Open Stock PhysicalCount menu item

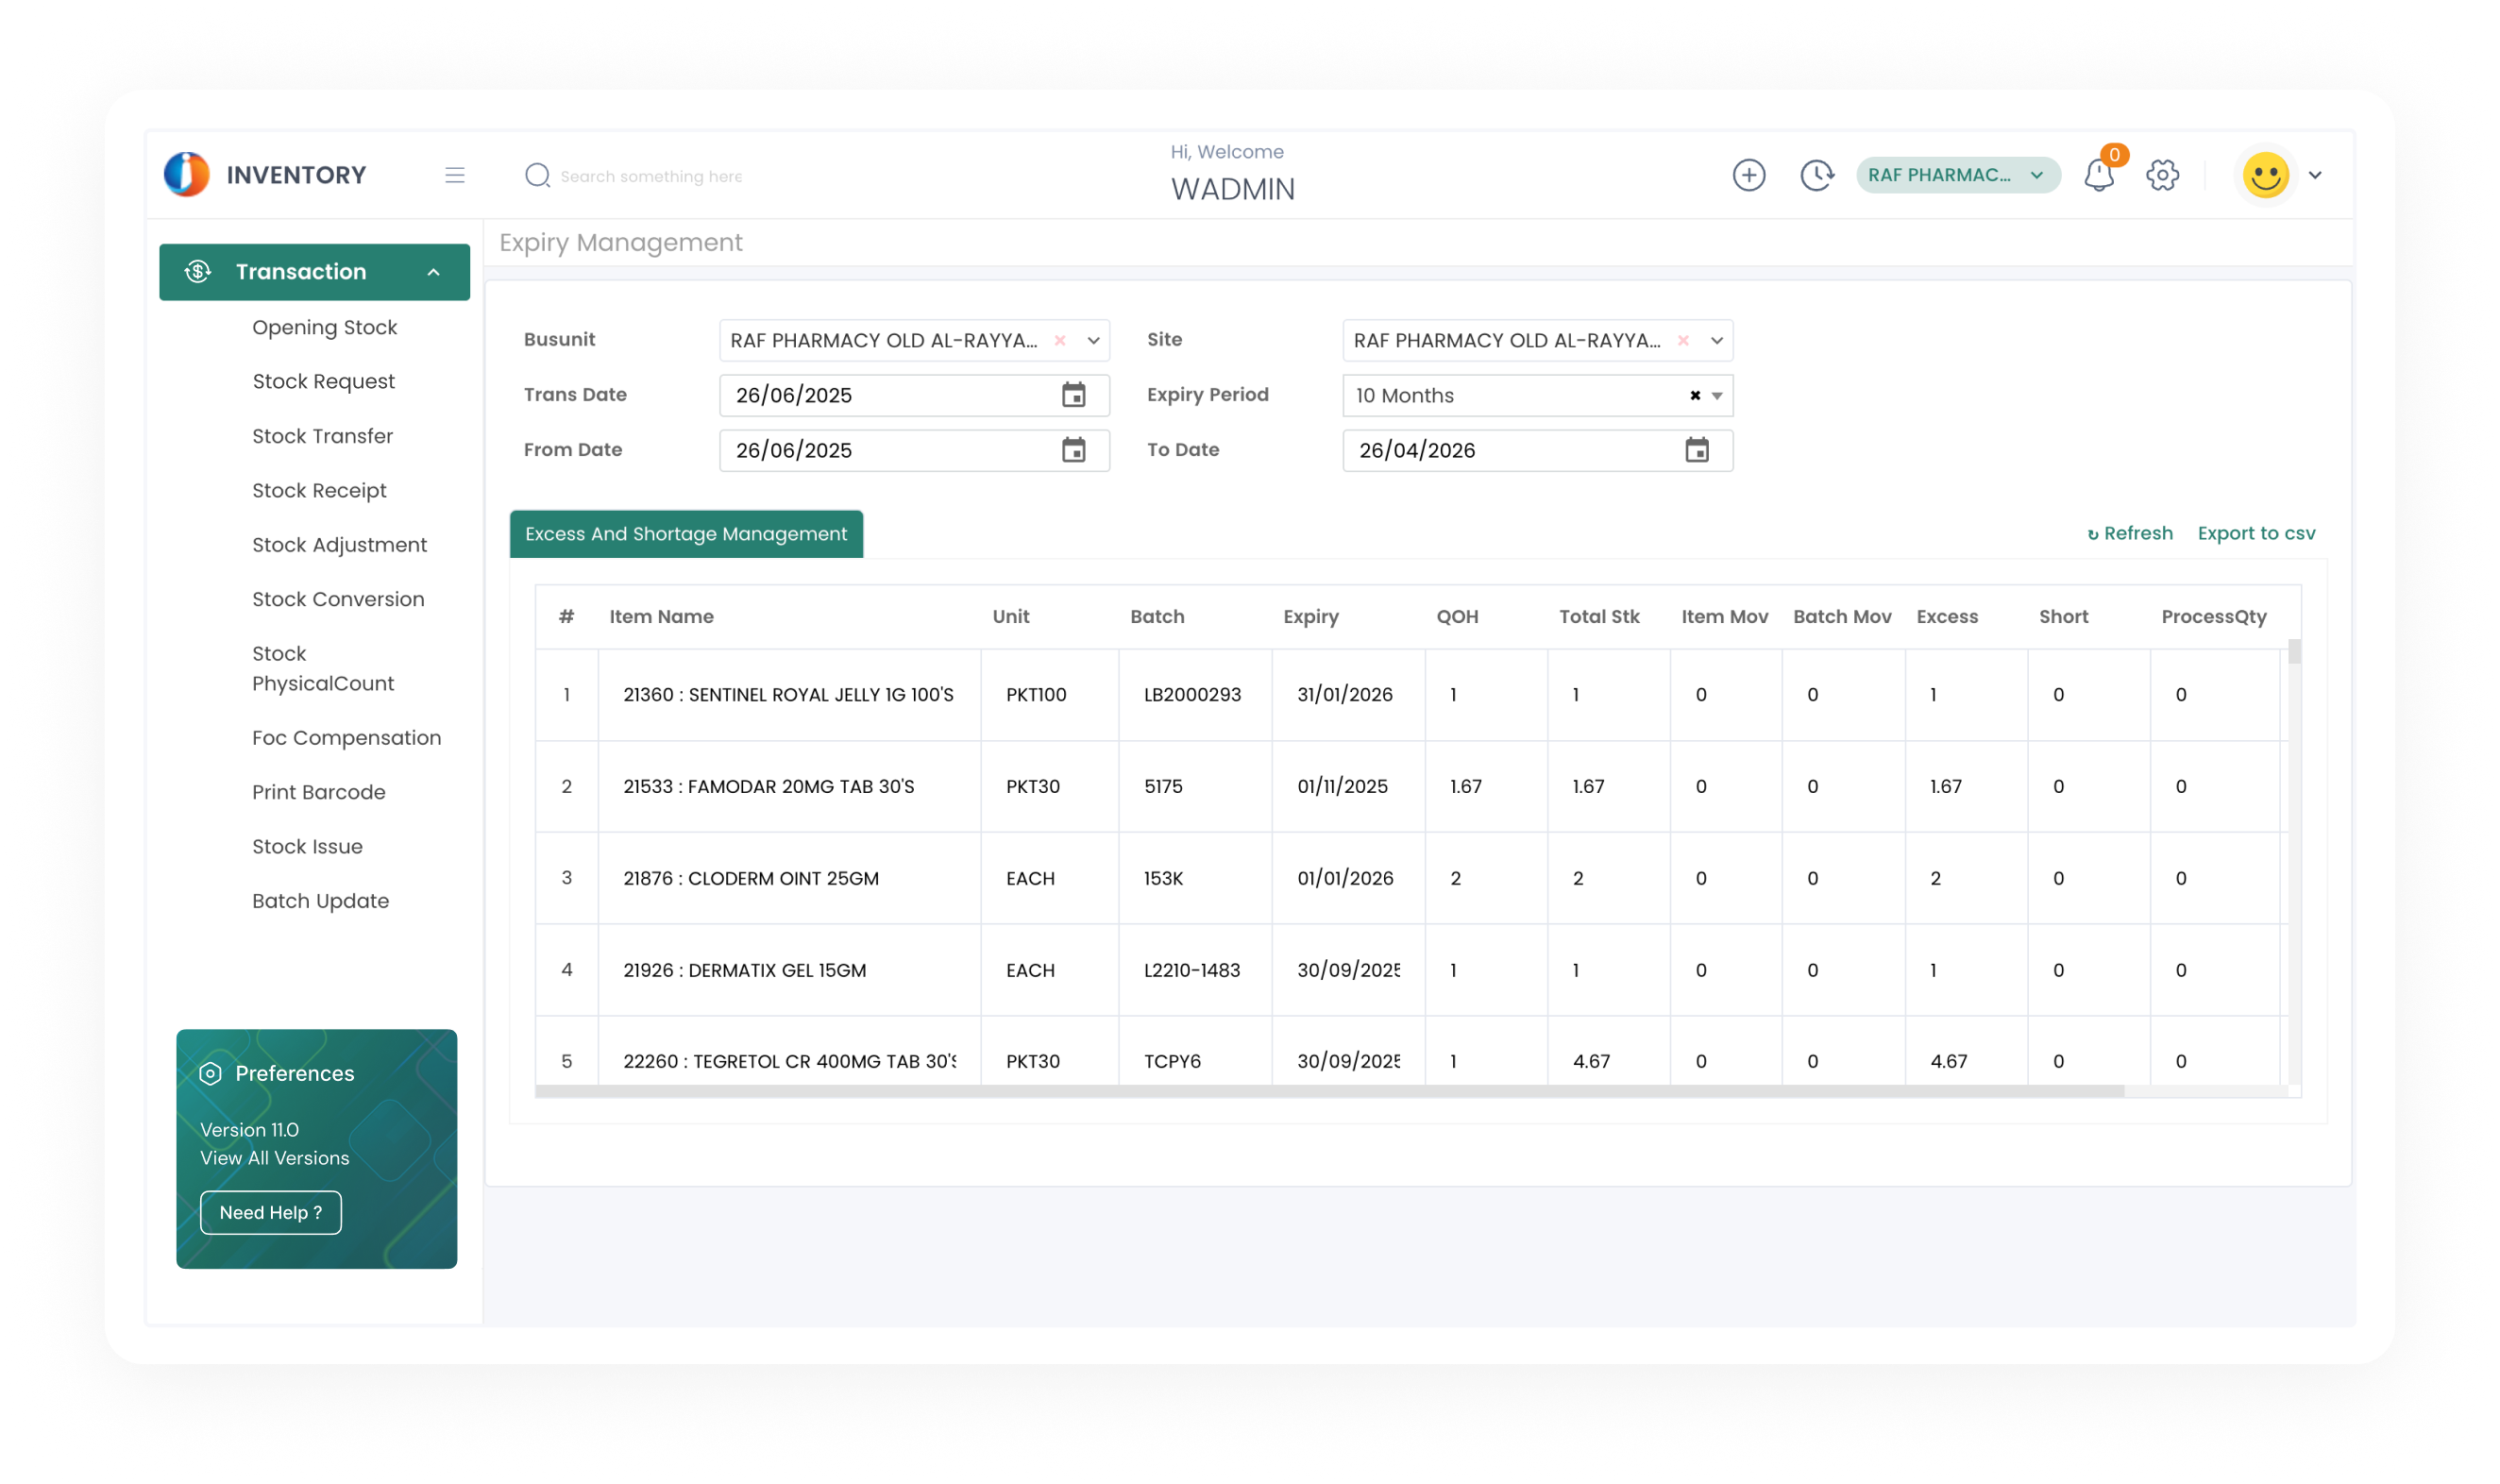[x=323, y=668]
